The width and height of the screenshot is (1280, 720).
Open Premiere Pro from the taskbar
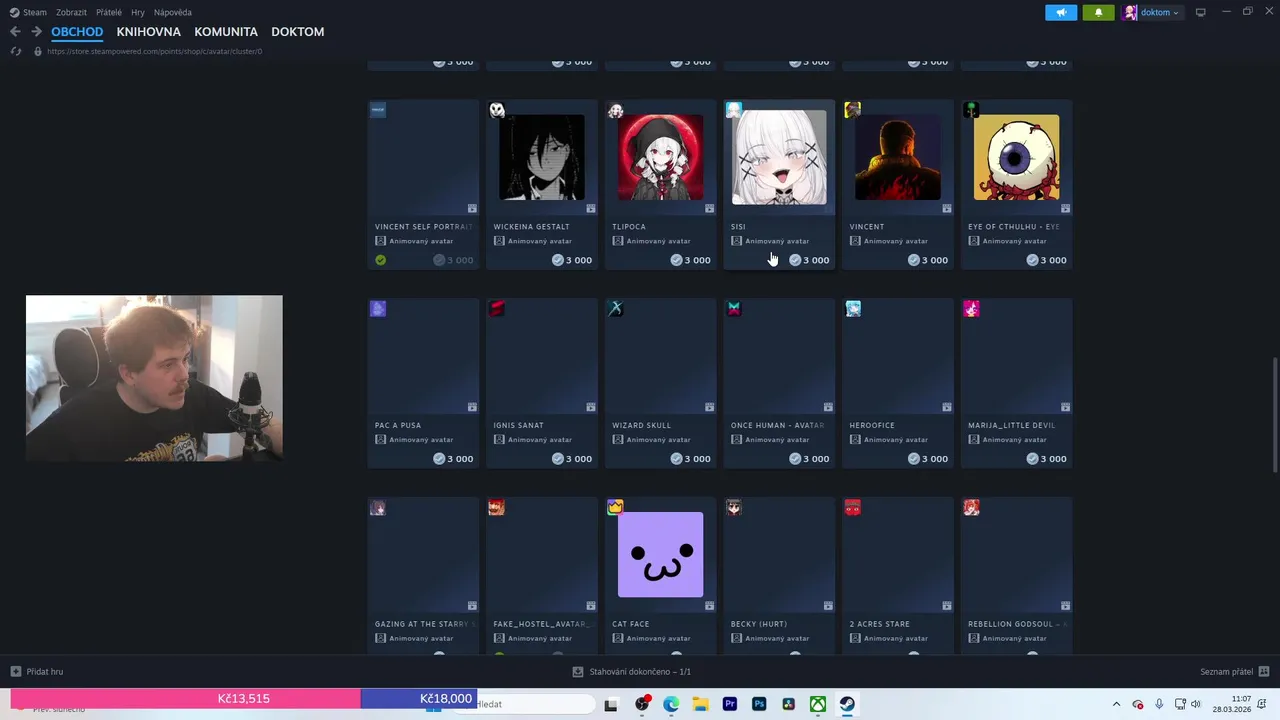click(x=730, y=704)
